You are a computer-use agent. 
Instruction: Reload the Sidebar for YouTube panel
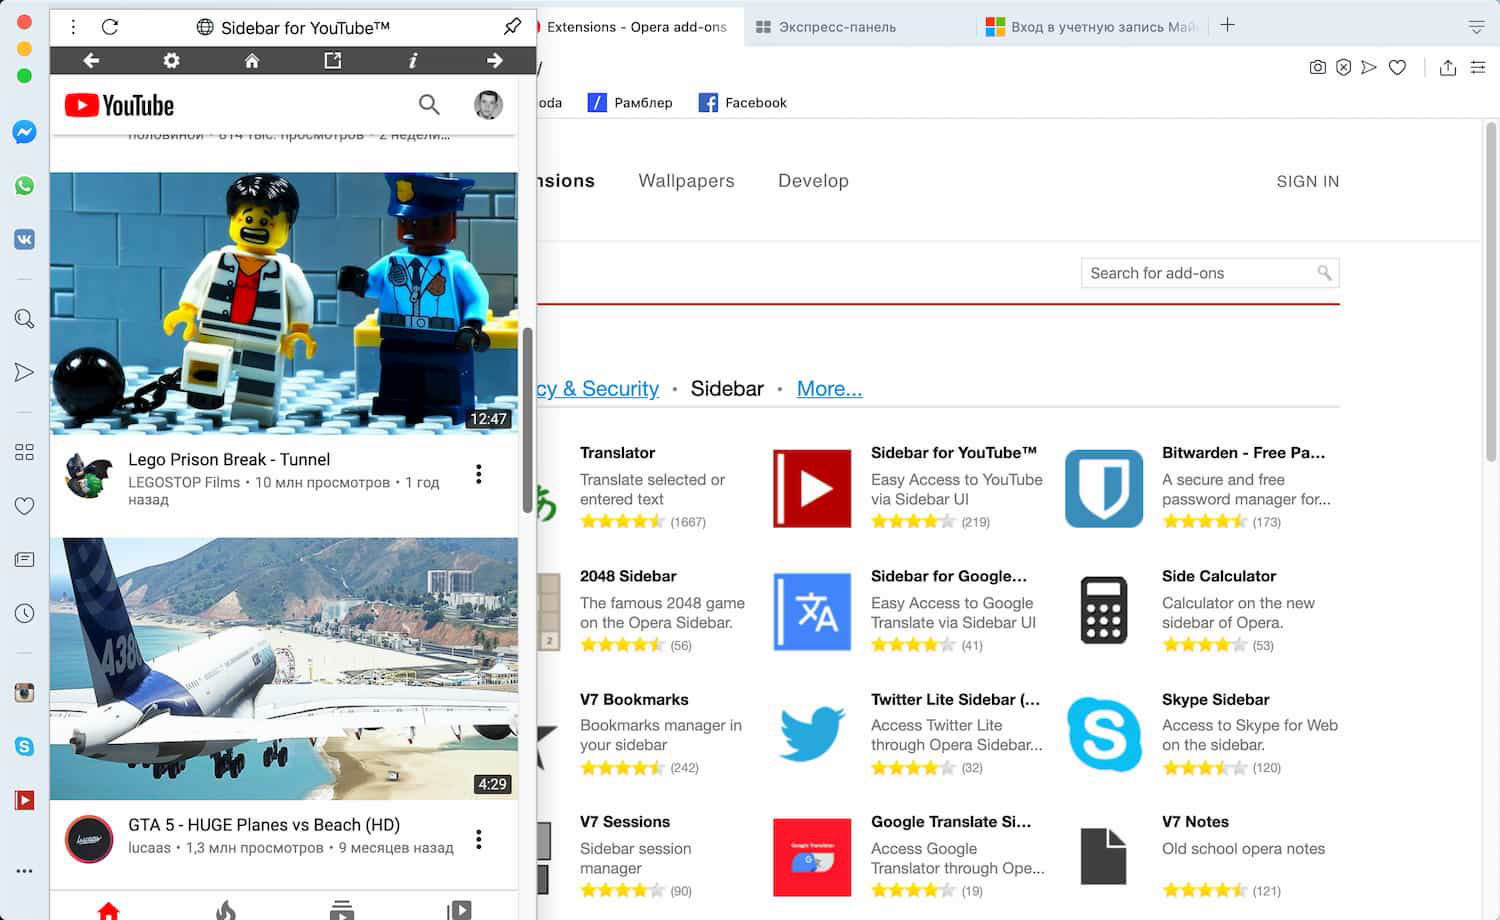click(110, 27)
